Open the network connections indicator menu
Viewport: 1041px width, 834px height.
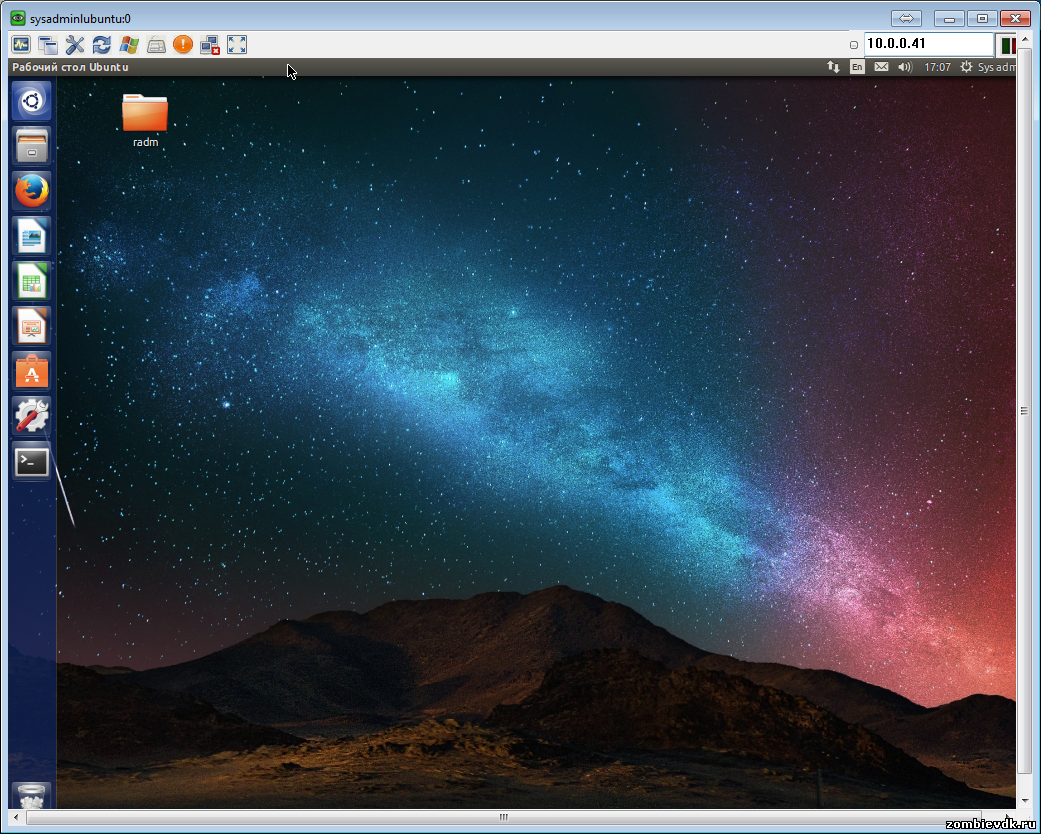point(833,67)
